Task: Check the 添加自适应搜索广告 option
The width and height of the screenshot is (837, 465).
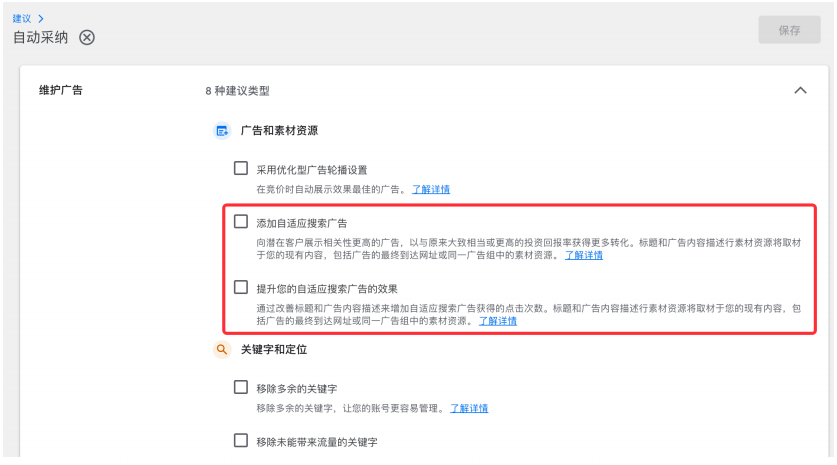Action: point(241,221)
